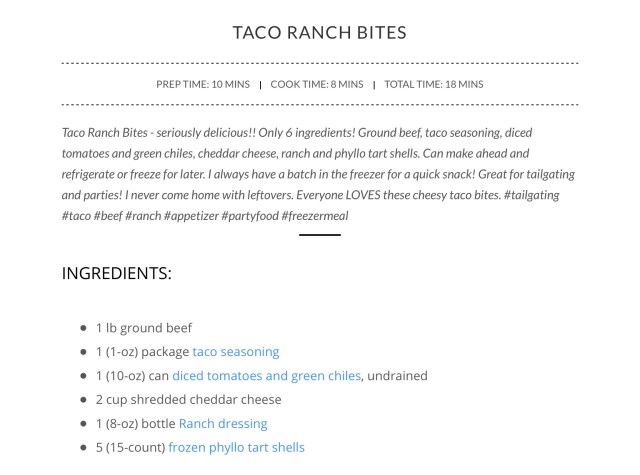The width and height of the screenshot is (640, 475).
Task: Click the Cook Time: 8 mins label
Action: click(x=316, y=85)
